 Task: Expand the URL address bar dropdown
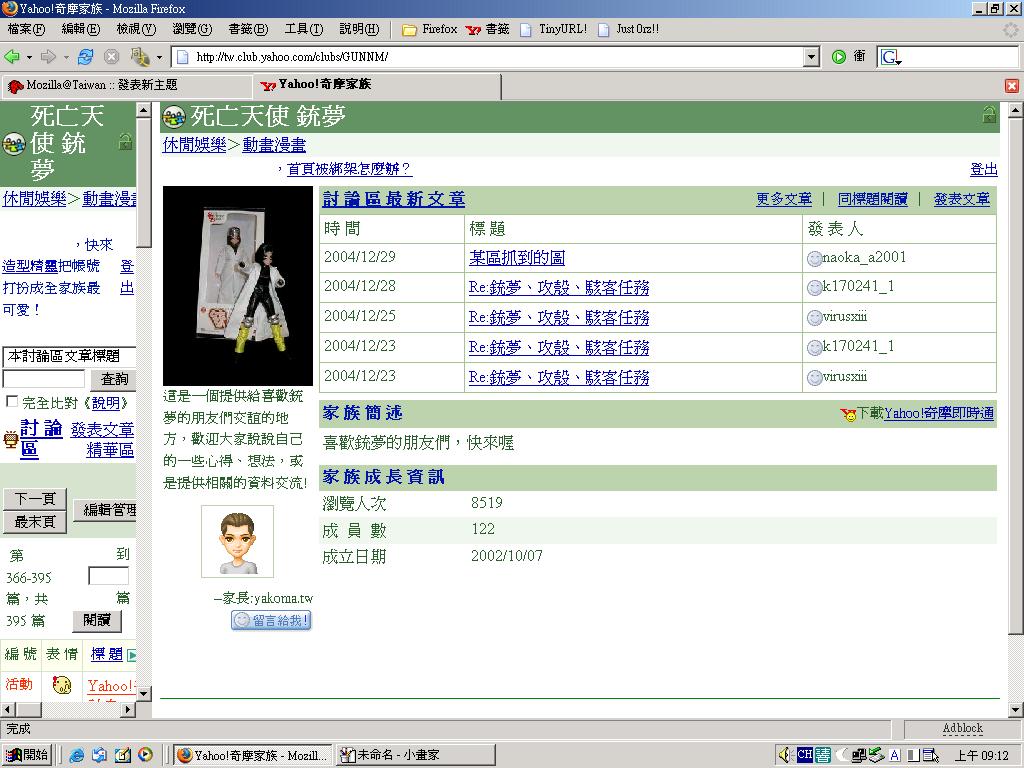point(811,57)
